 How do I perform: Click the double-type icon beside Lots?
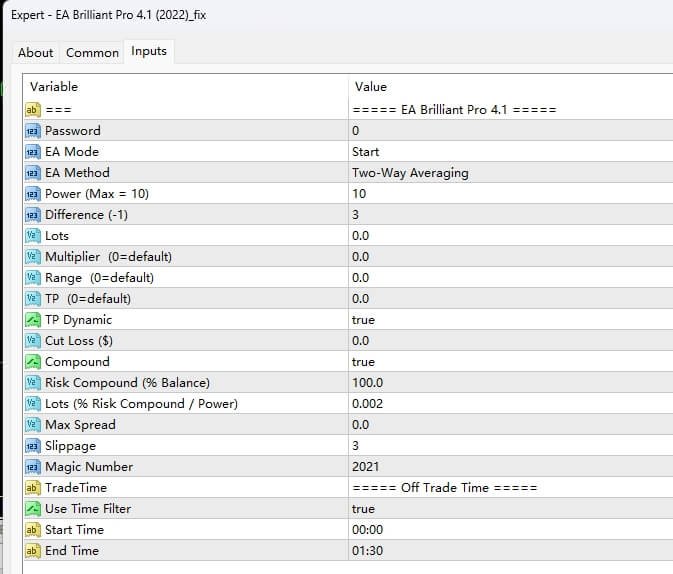point(33,236)
